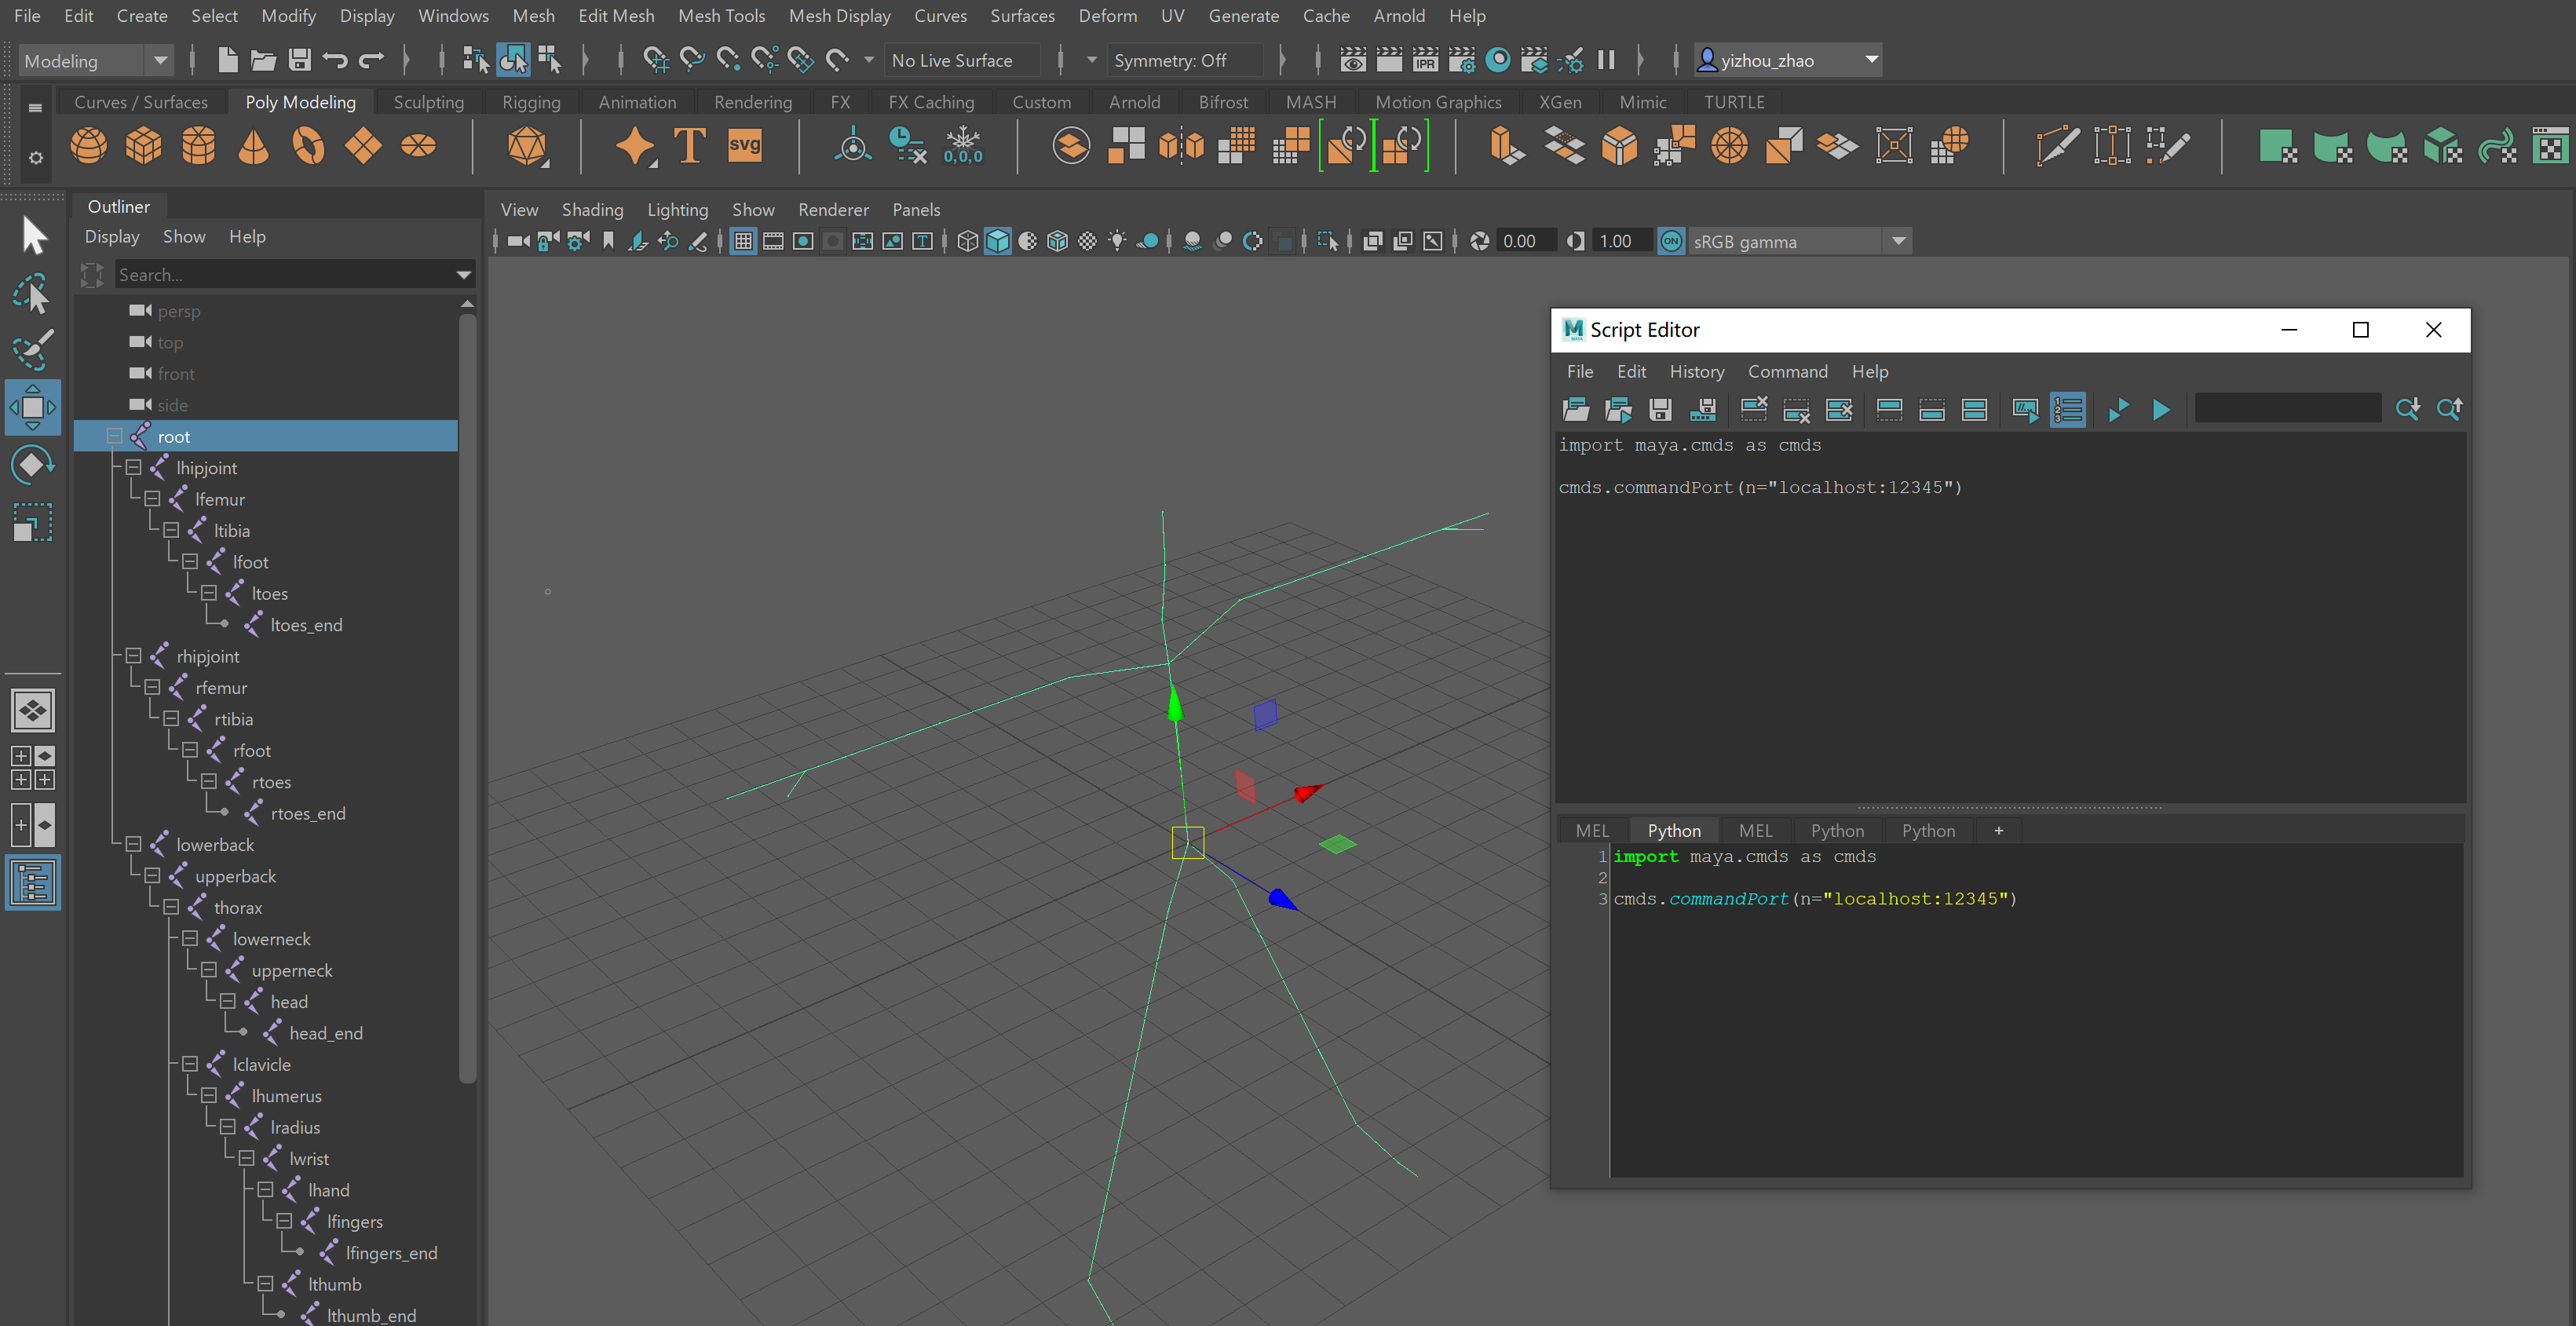
Task: Click the Script Editor search field
Action: tap(2287, 409)
